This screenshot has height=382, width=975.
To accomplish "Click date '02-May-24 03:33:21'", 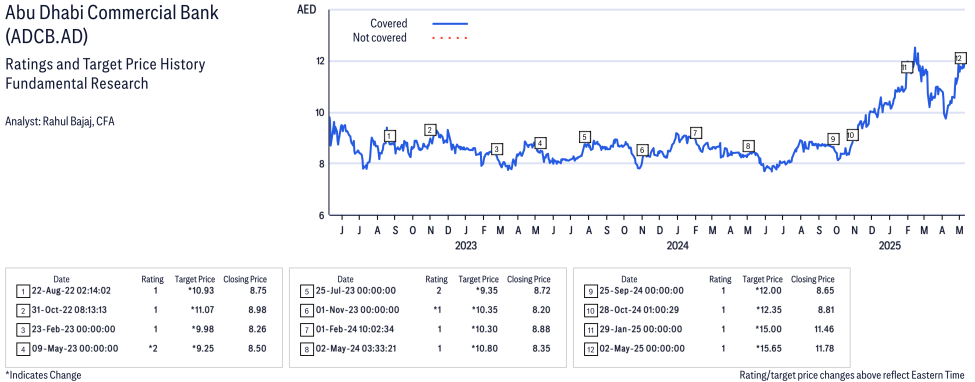I will point(356,348).
